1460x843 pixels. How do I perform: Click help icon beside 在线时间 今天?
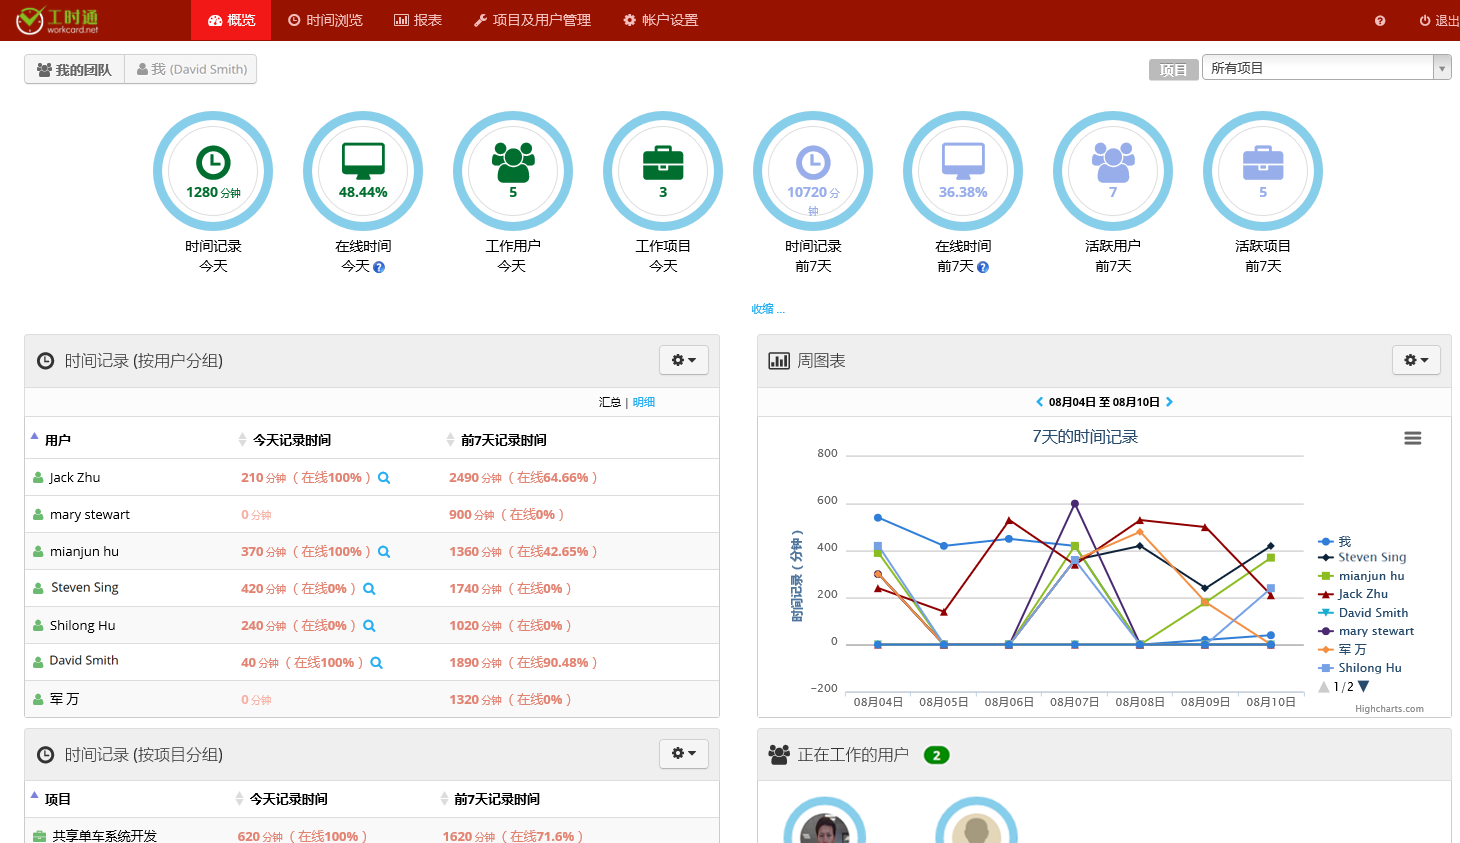[x=379, y=267]
